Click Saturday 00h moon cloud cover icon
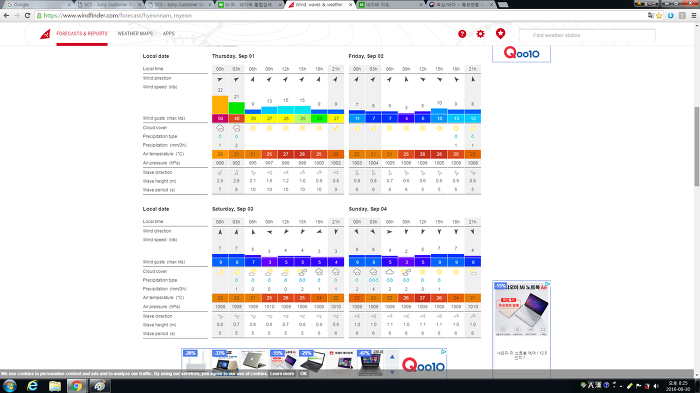Screen dimensions: 700x393 pos(220,272)
